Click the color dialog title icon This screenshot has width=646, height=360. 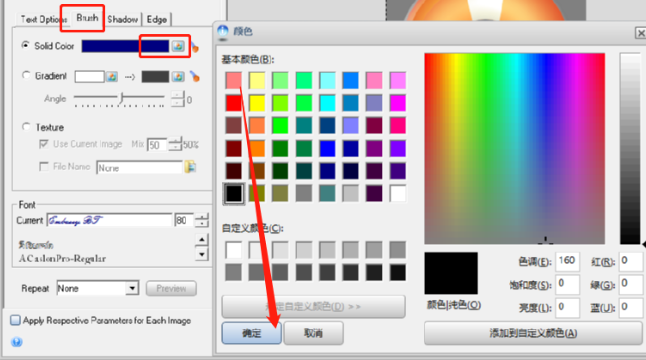coord(223,32)
